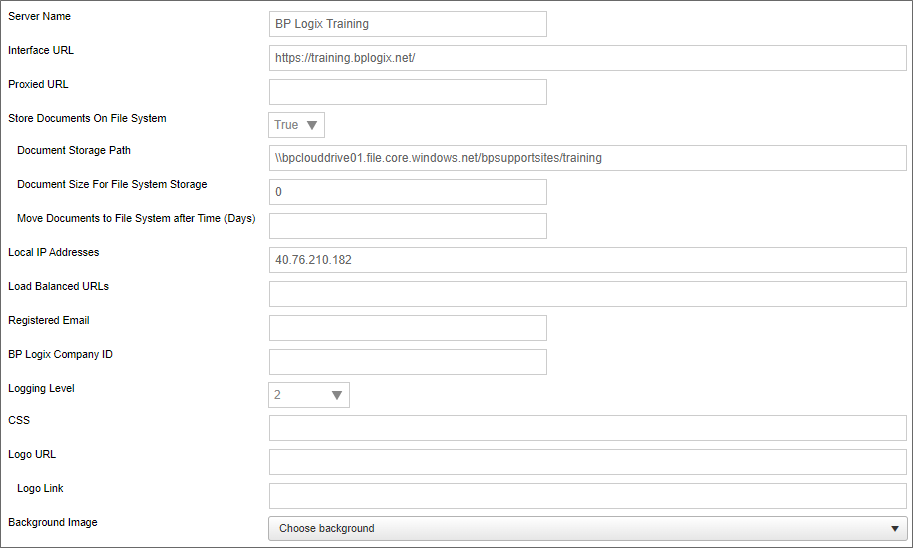Open the Store Documents On File System dropdown

pos(297,125)
